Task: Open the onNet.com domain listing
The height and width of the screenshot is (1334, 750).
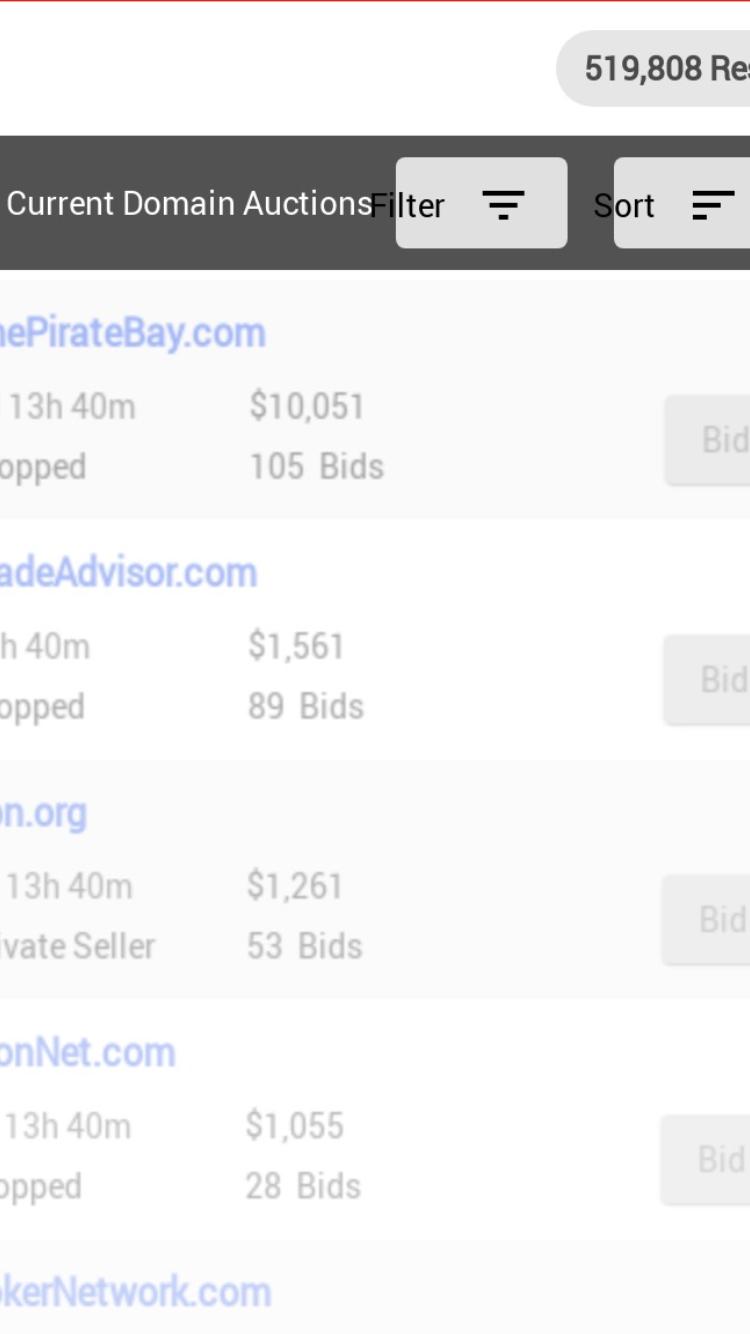Action: 87,1053
